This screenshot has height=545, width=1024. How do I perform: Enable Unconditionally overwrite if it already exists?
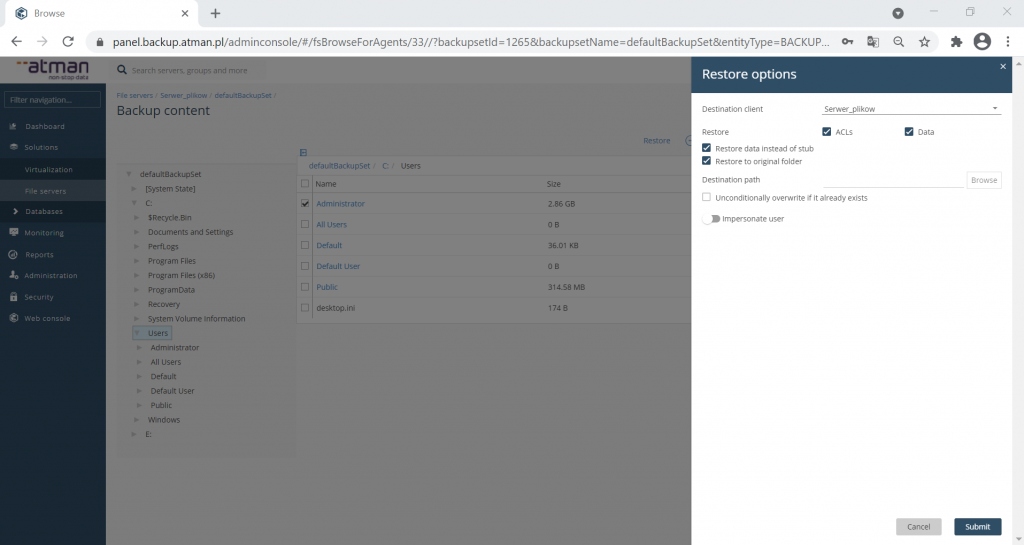click(x=707, y=198)
